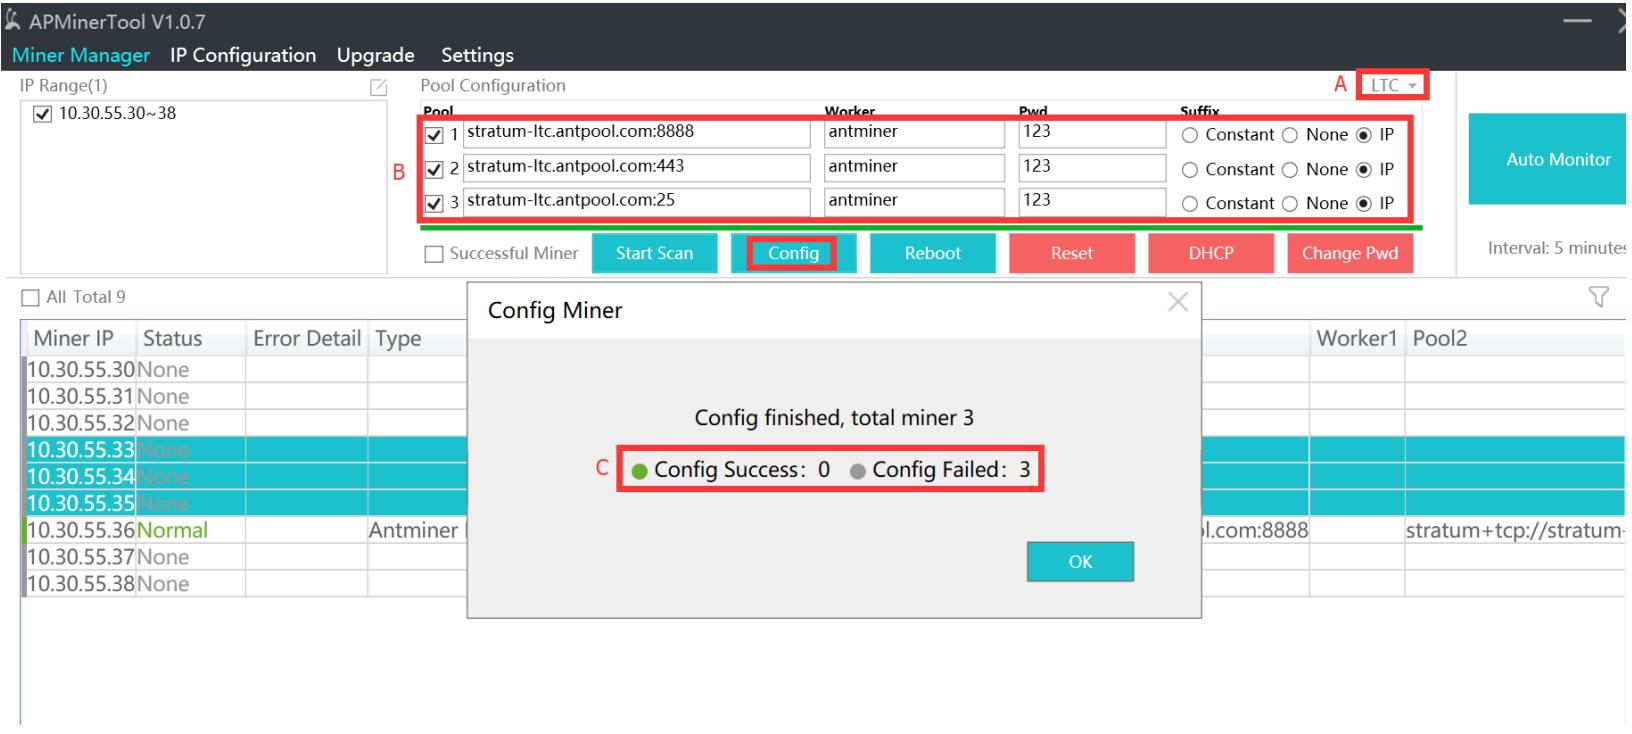
Task: Click the Worker1 column header
Action: (1357, 338)
